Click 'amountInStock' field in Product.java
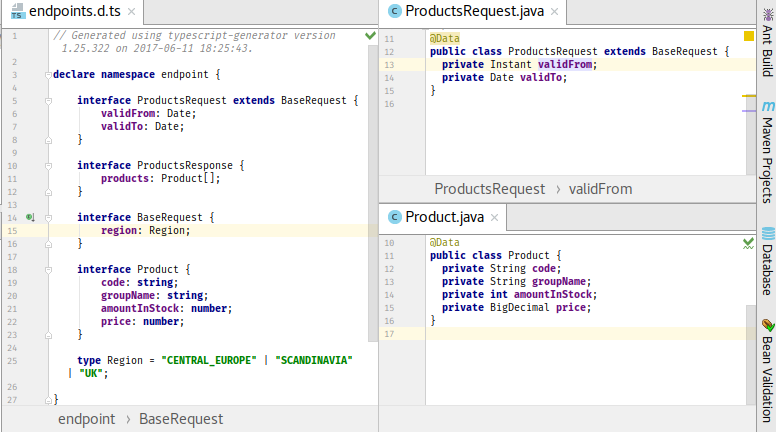The height and width of the screenshot is (432, 776). (x=553, y=294)
